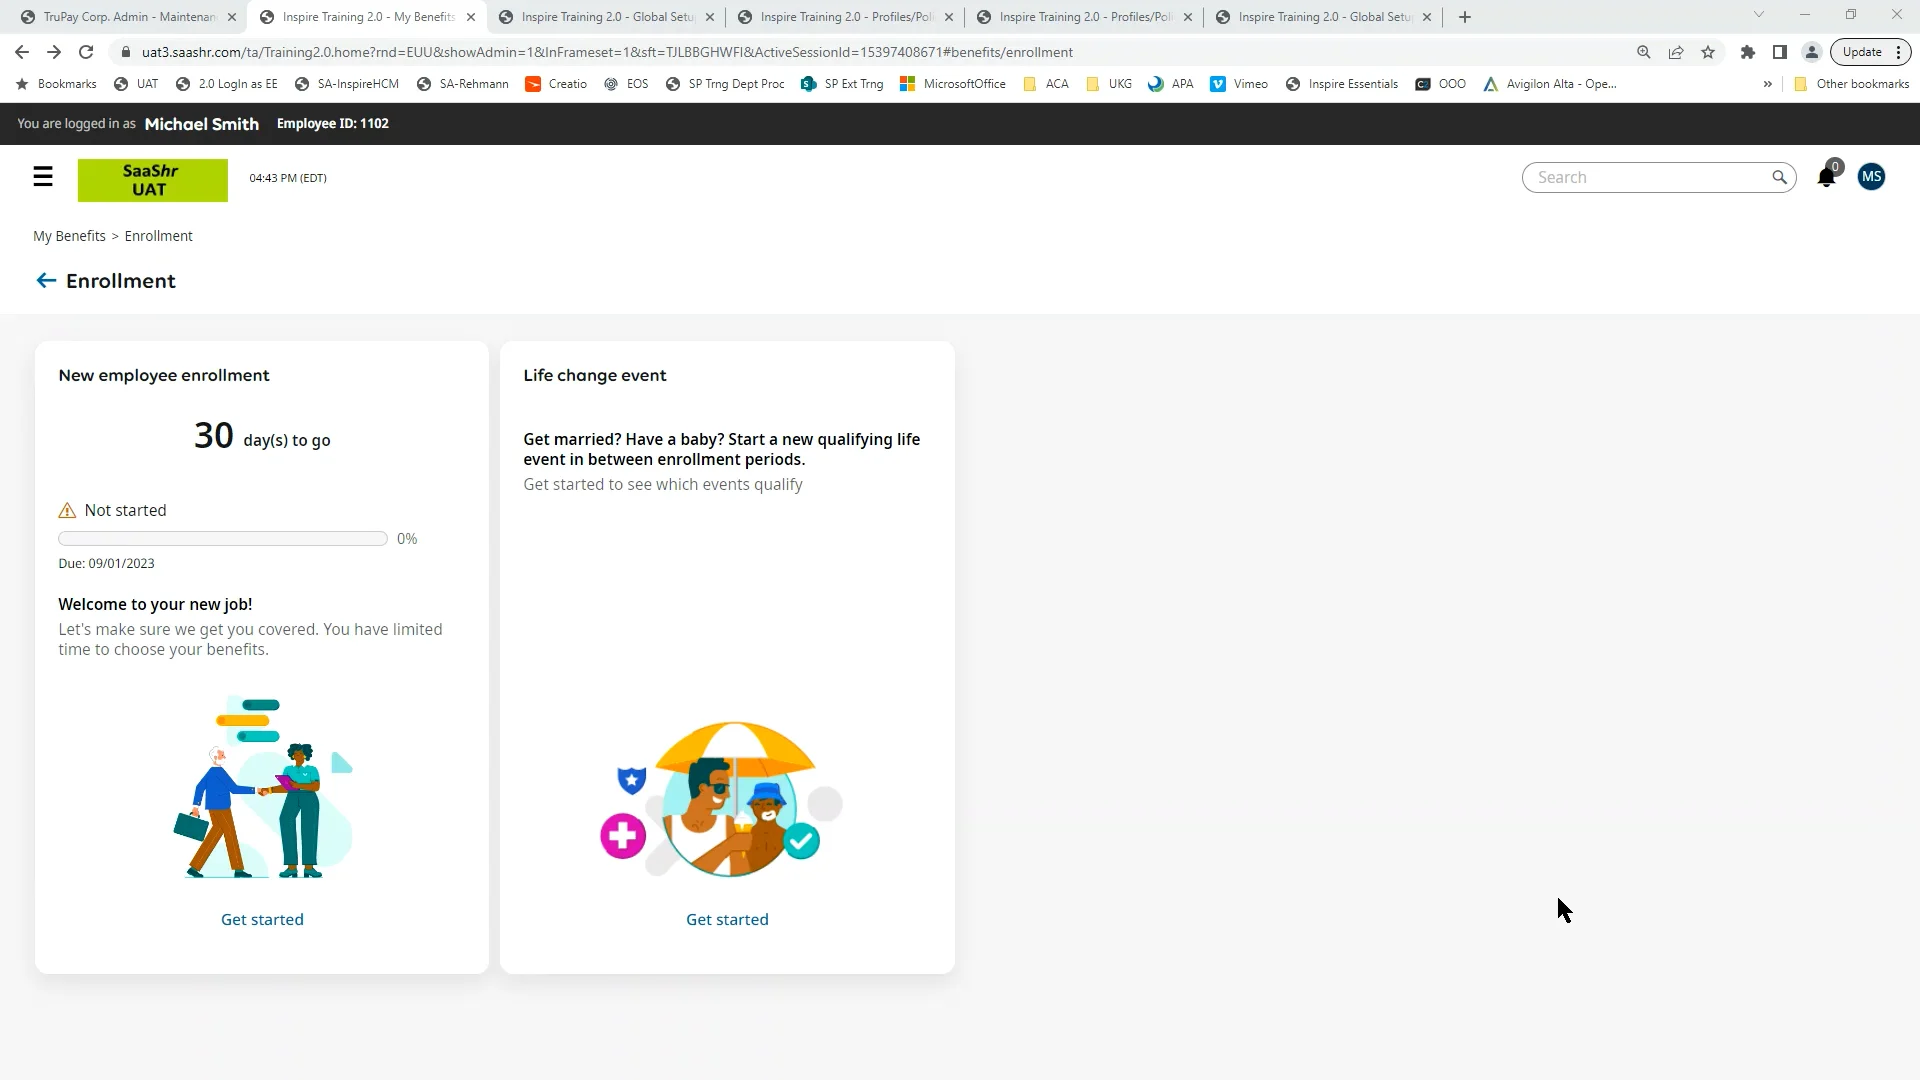This screenshot has height=1080, width=1920.
Task: Get started with new employee enrollment
Action: pyautogui.click(x=262, y=919)
